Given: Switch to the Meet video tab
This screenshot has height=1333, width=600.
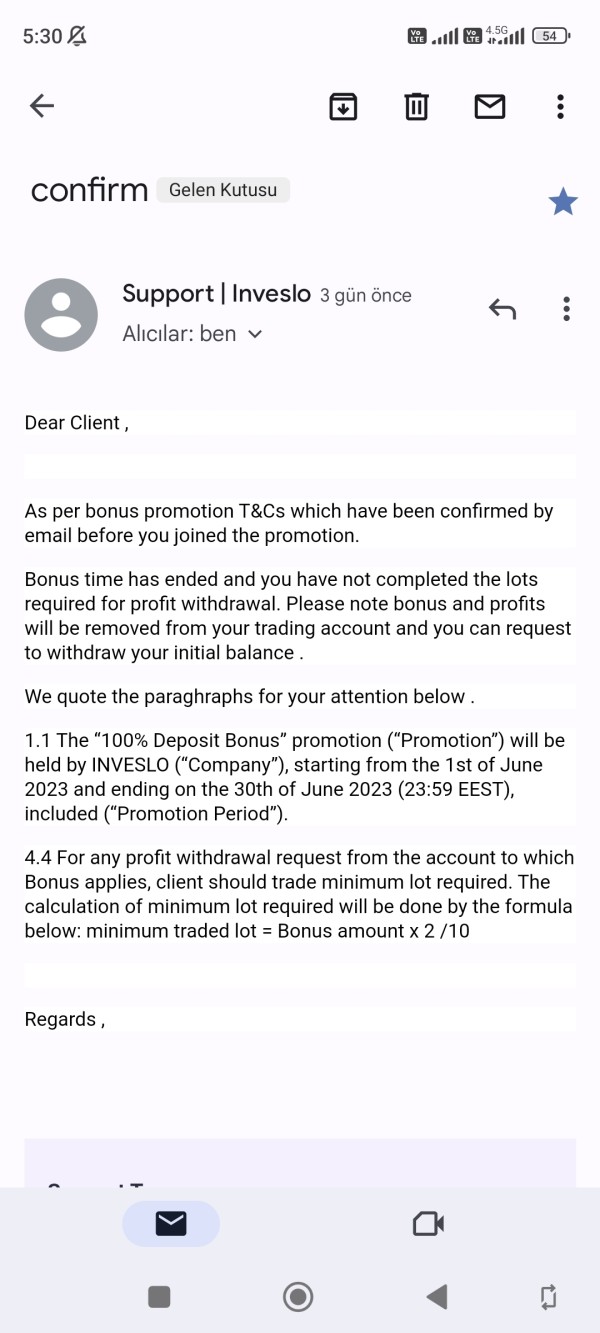Looking at the screenshot, I should [x=428, y=1223].
